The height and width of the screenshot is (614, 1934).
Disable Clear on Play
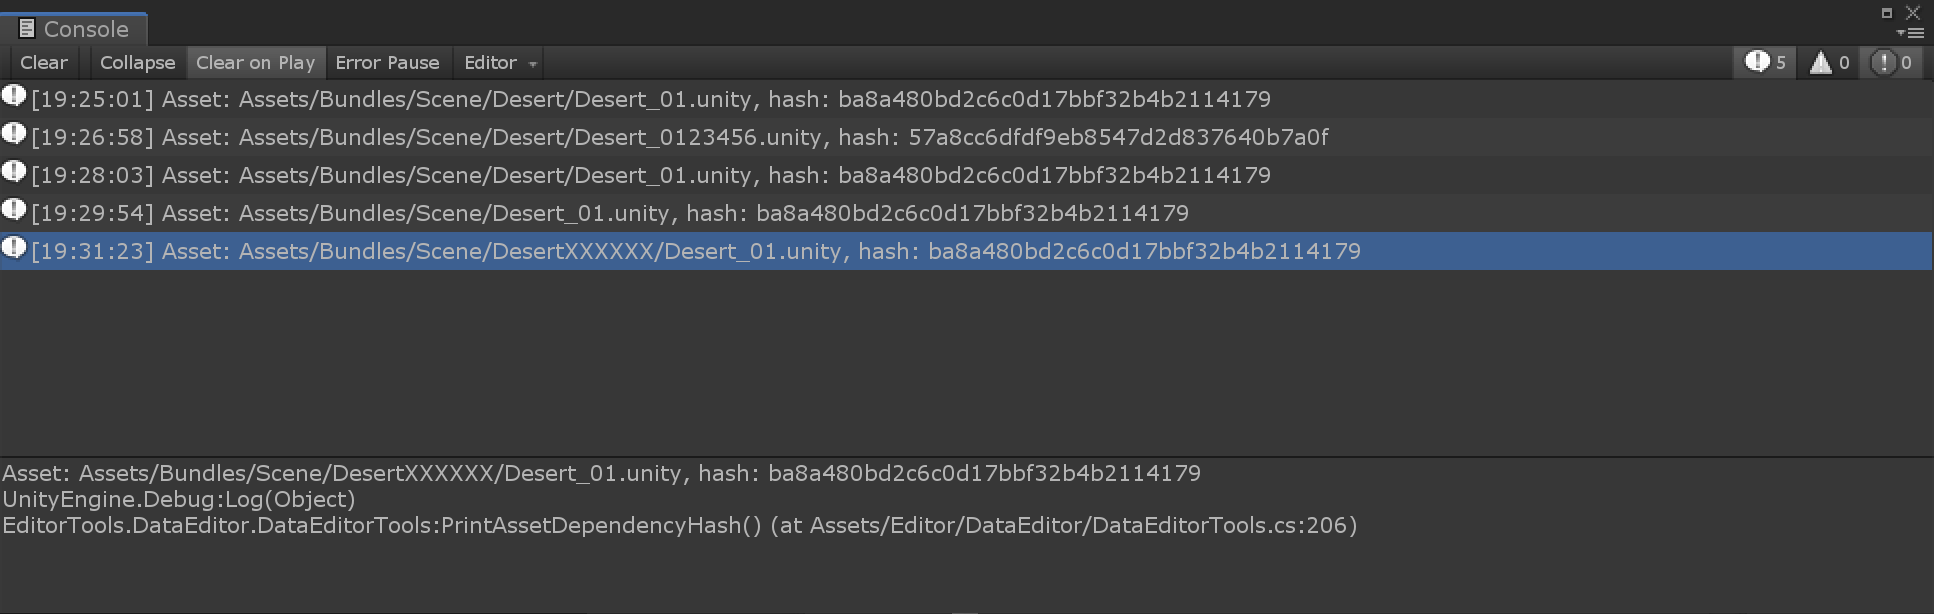(255, 62)
